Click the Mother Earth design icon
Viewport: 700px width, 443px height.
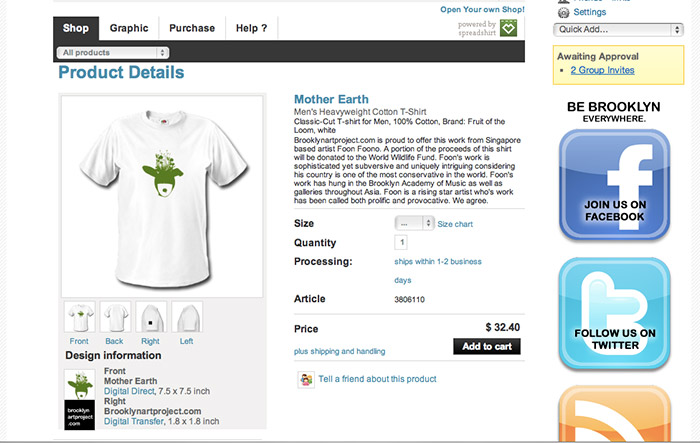[x=79, y=384]
